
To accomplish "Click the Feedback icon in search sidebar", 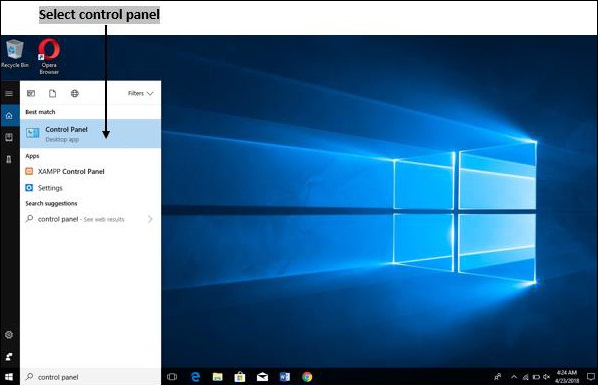I will [9, 357].
